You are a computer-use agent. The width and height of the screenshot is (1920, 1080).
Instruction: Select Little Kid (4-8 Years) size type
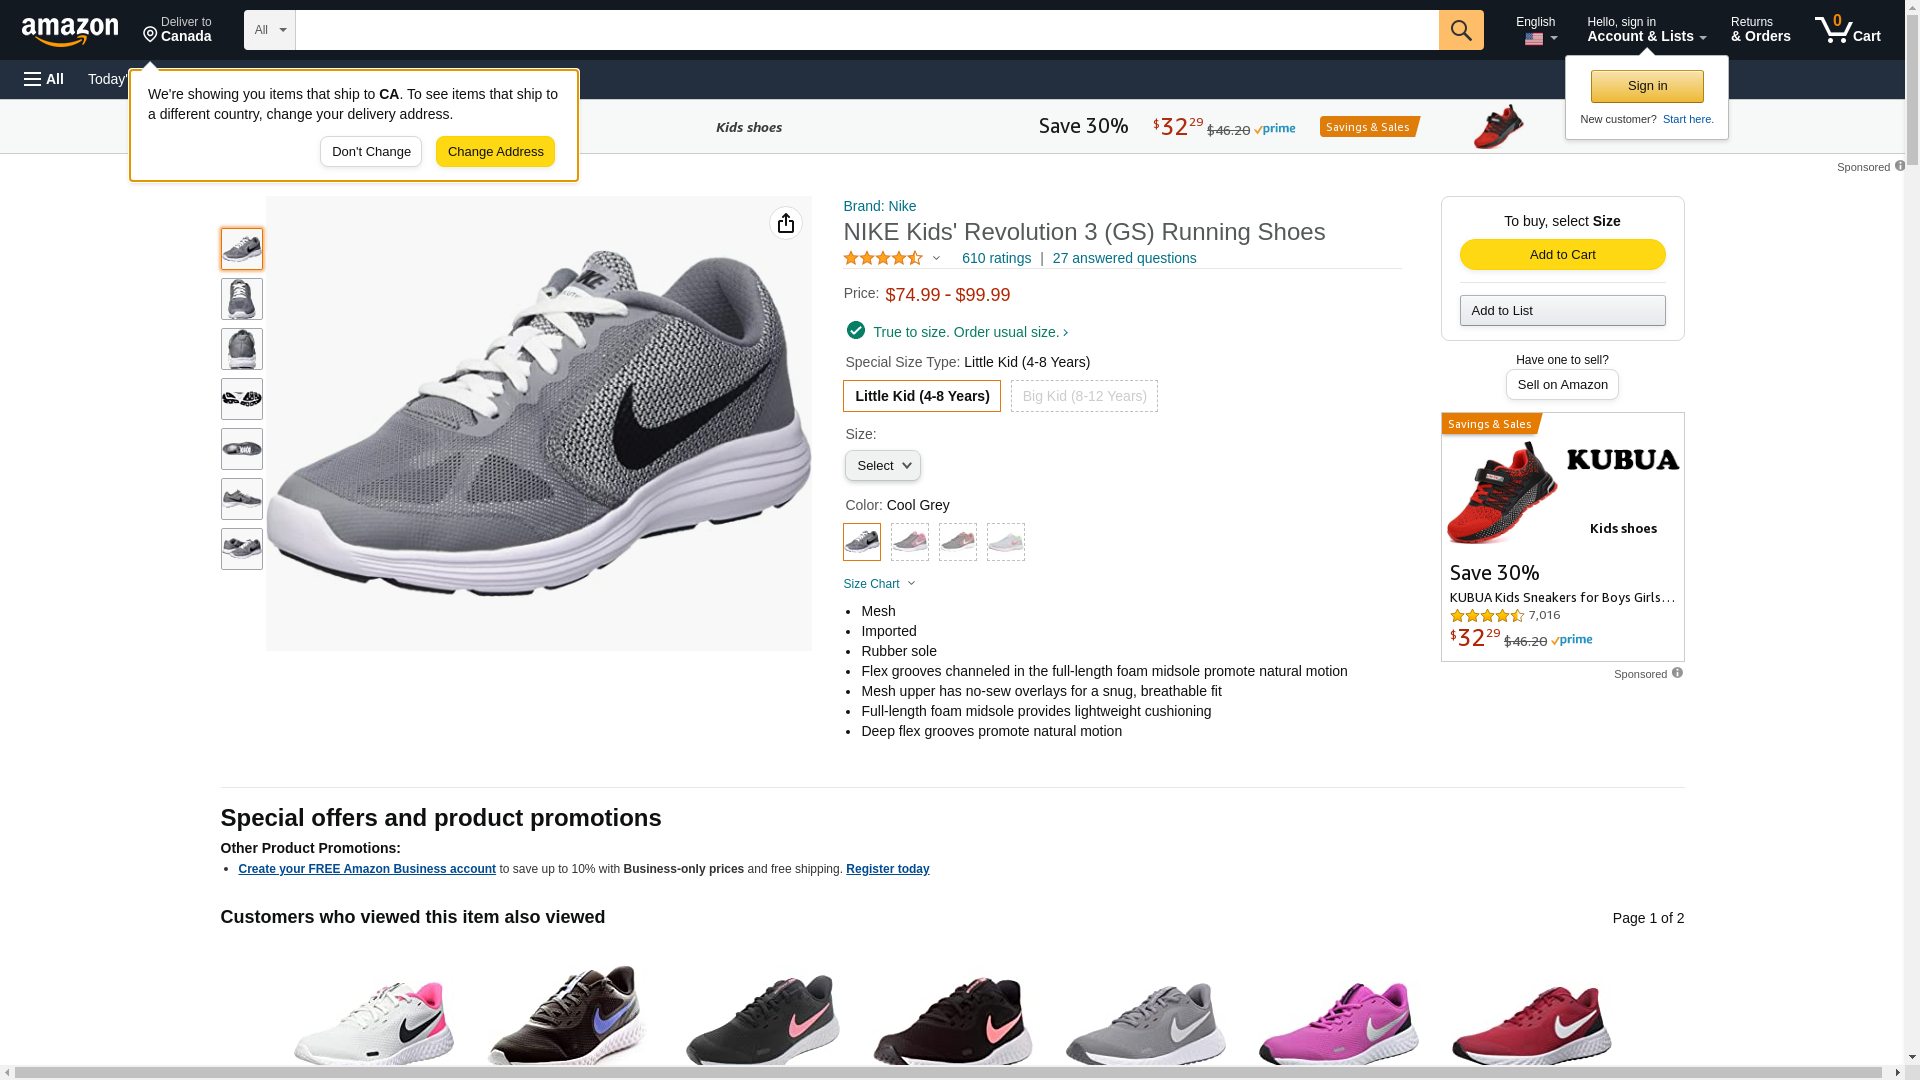tap(921, 396)
